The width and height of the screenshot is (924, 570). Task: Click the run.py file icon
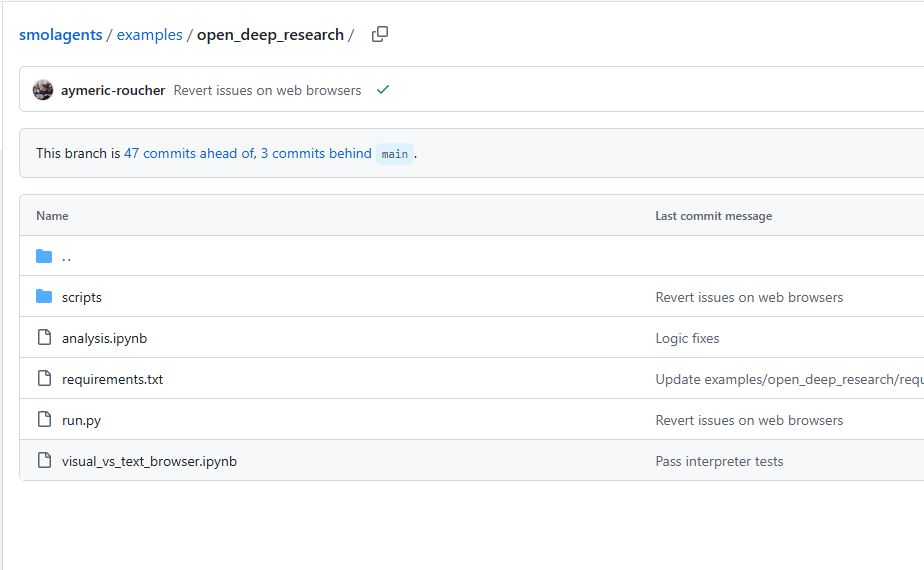44,420
